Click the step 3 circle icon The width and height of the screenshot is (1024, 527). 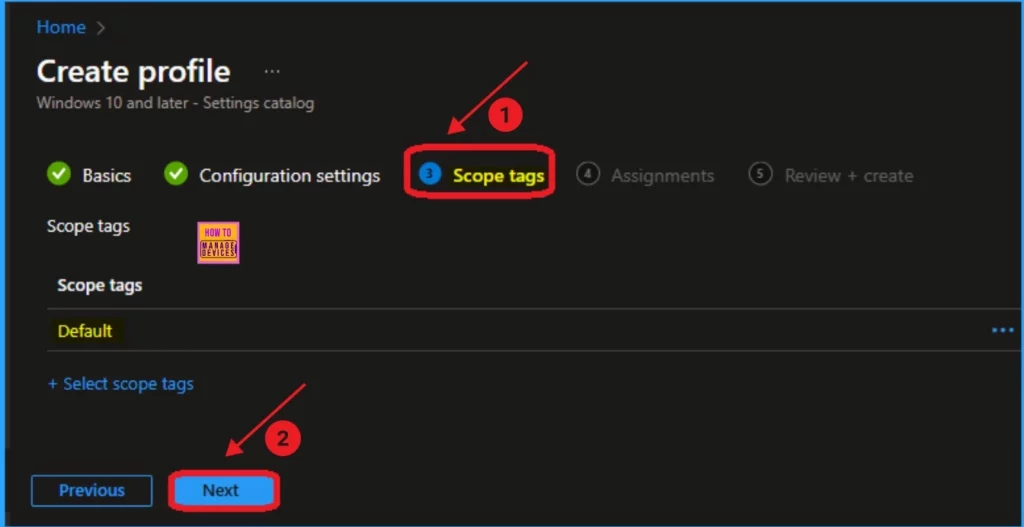pyautogui.click(x=430, y=174)
